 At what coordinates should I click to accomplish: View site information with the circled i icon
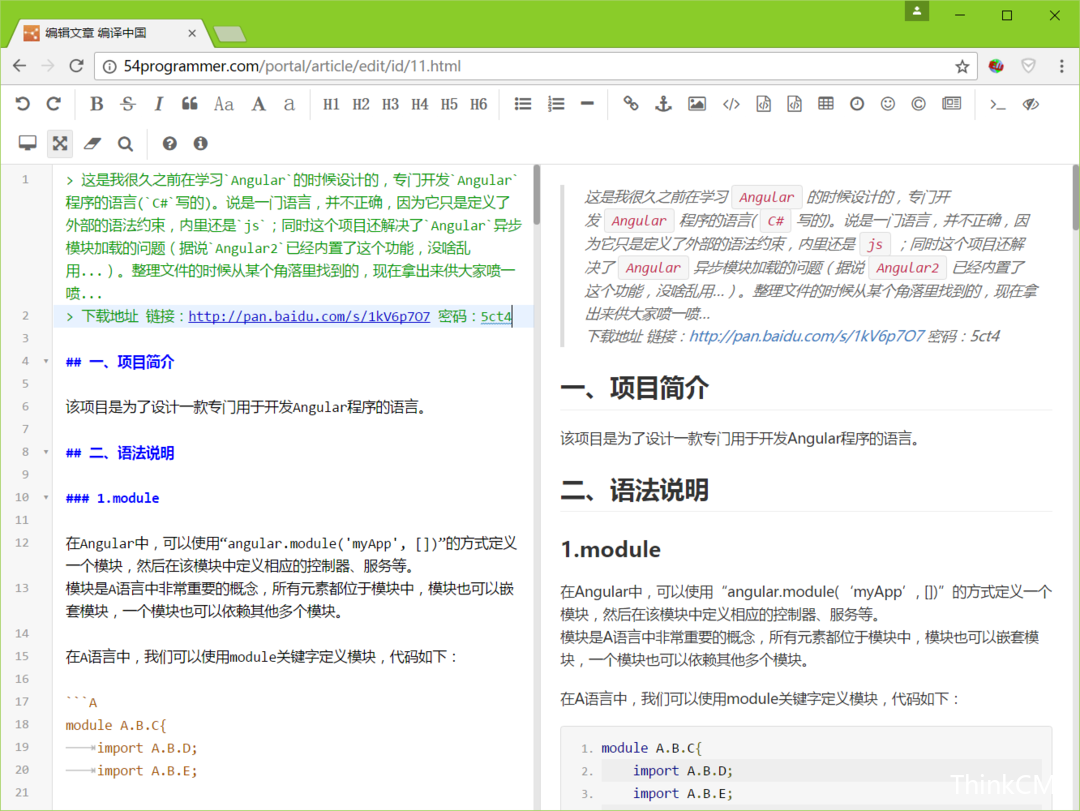click(109, 66)
